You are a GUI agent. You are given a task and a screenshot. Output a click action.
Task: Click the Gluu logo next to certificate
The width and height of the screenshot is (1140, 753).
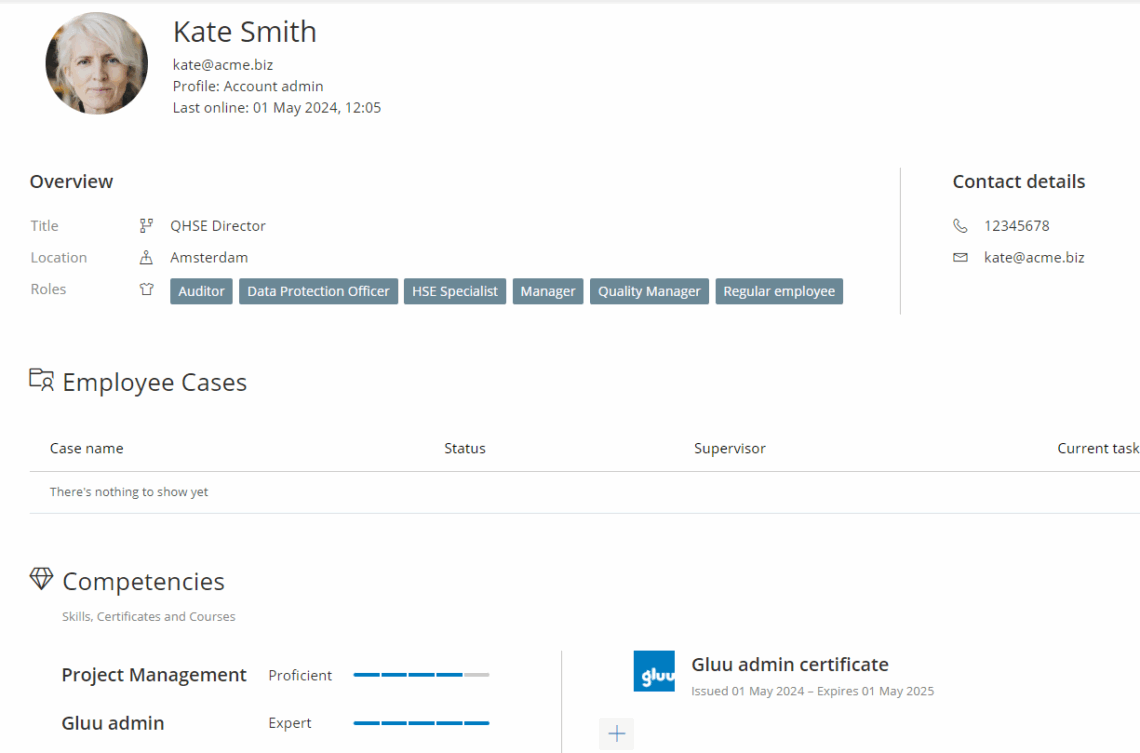(x=654, y=672)
